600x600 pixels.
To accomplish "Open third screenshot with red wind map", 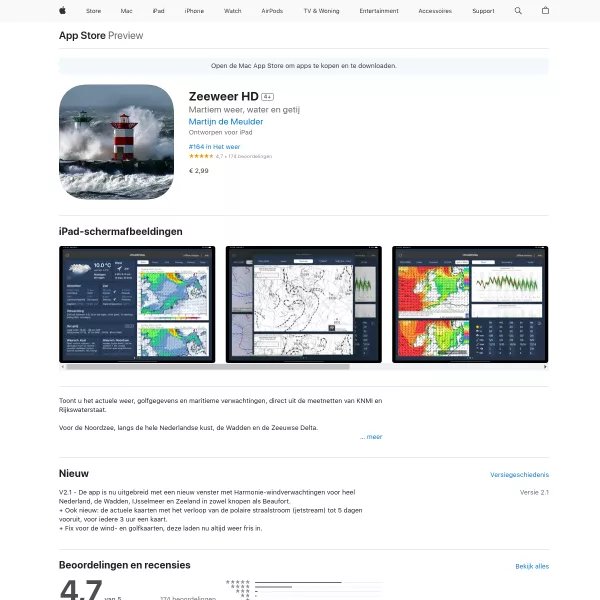I will [x=470, y=305].
